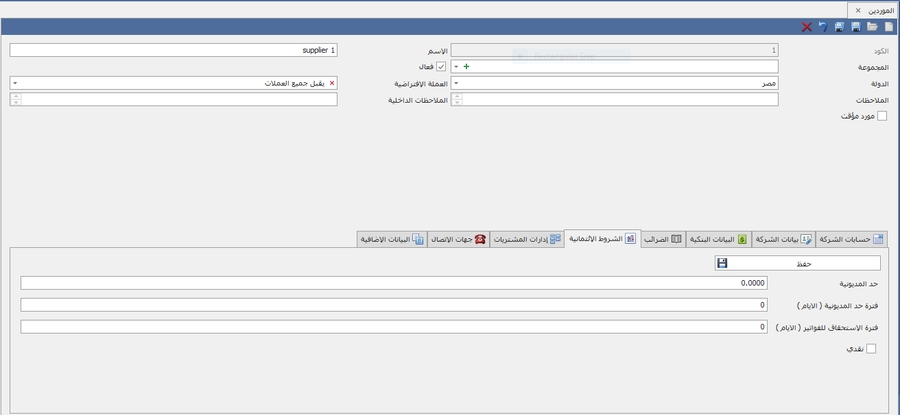Viewport: 900px width, 415px height.
Task: Click the حد المديونية input field
Action: [395, 283]
